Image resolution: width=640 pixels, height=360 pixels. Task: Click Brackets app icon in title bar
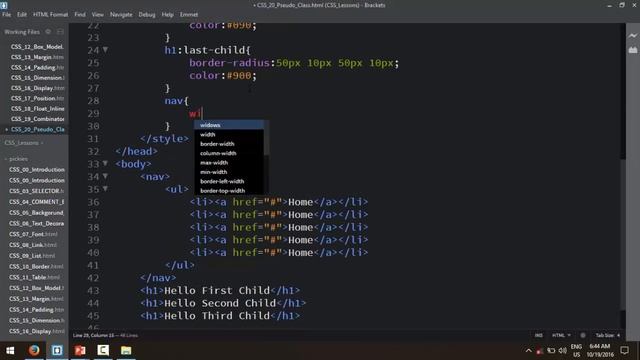(4, 5)
